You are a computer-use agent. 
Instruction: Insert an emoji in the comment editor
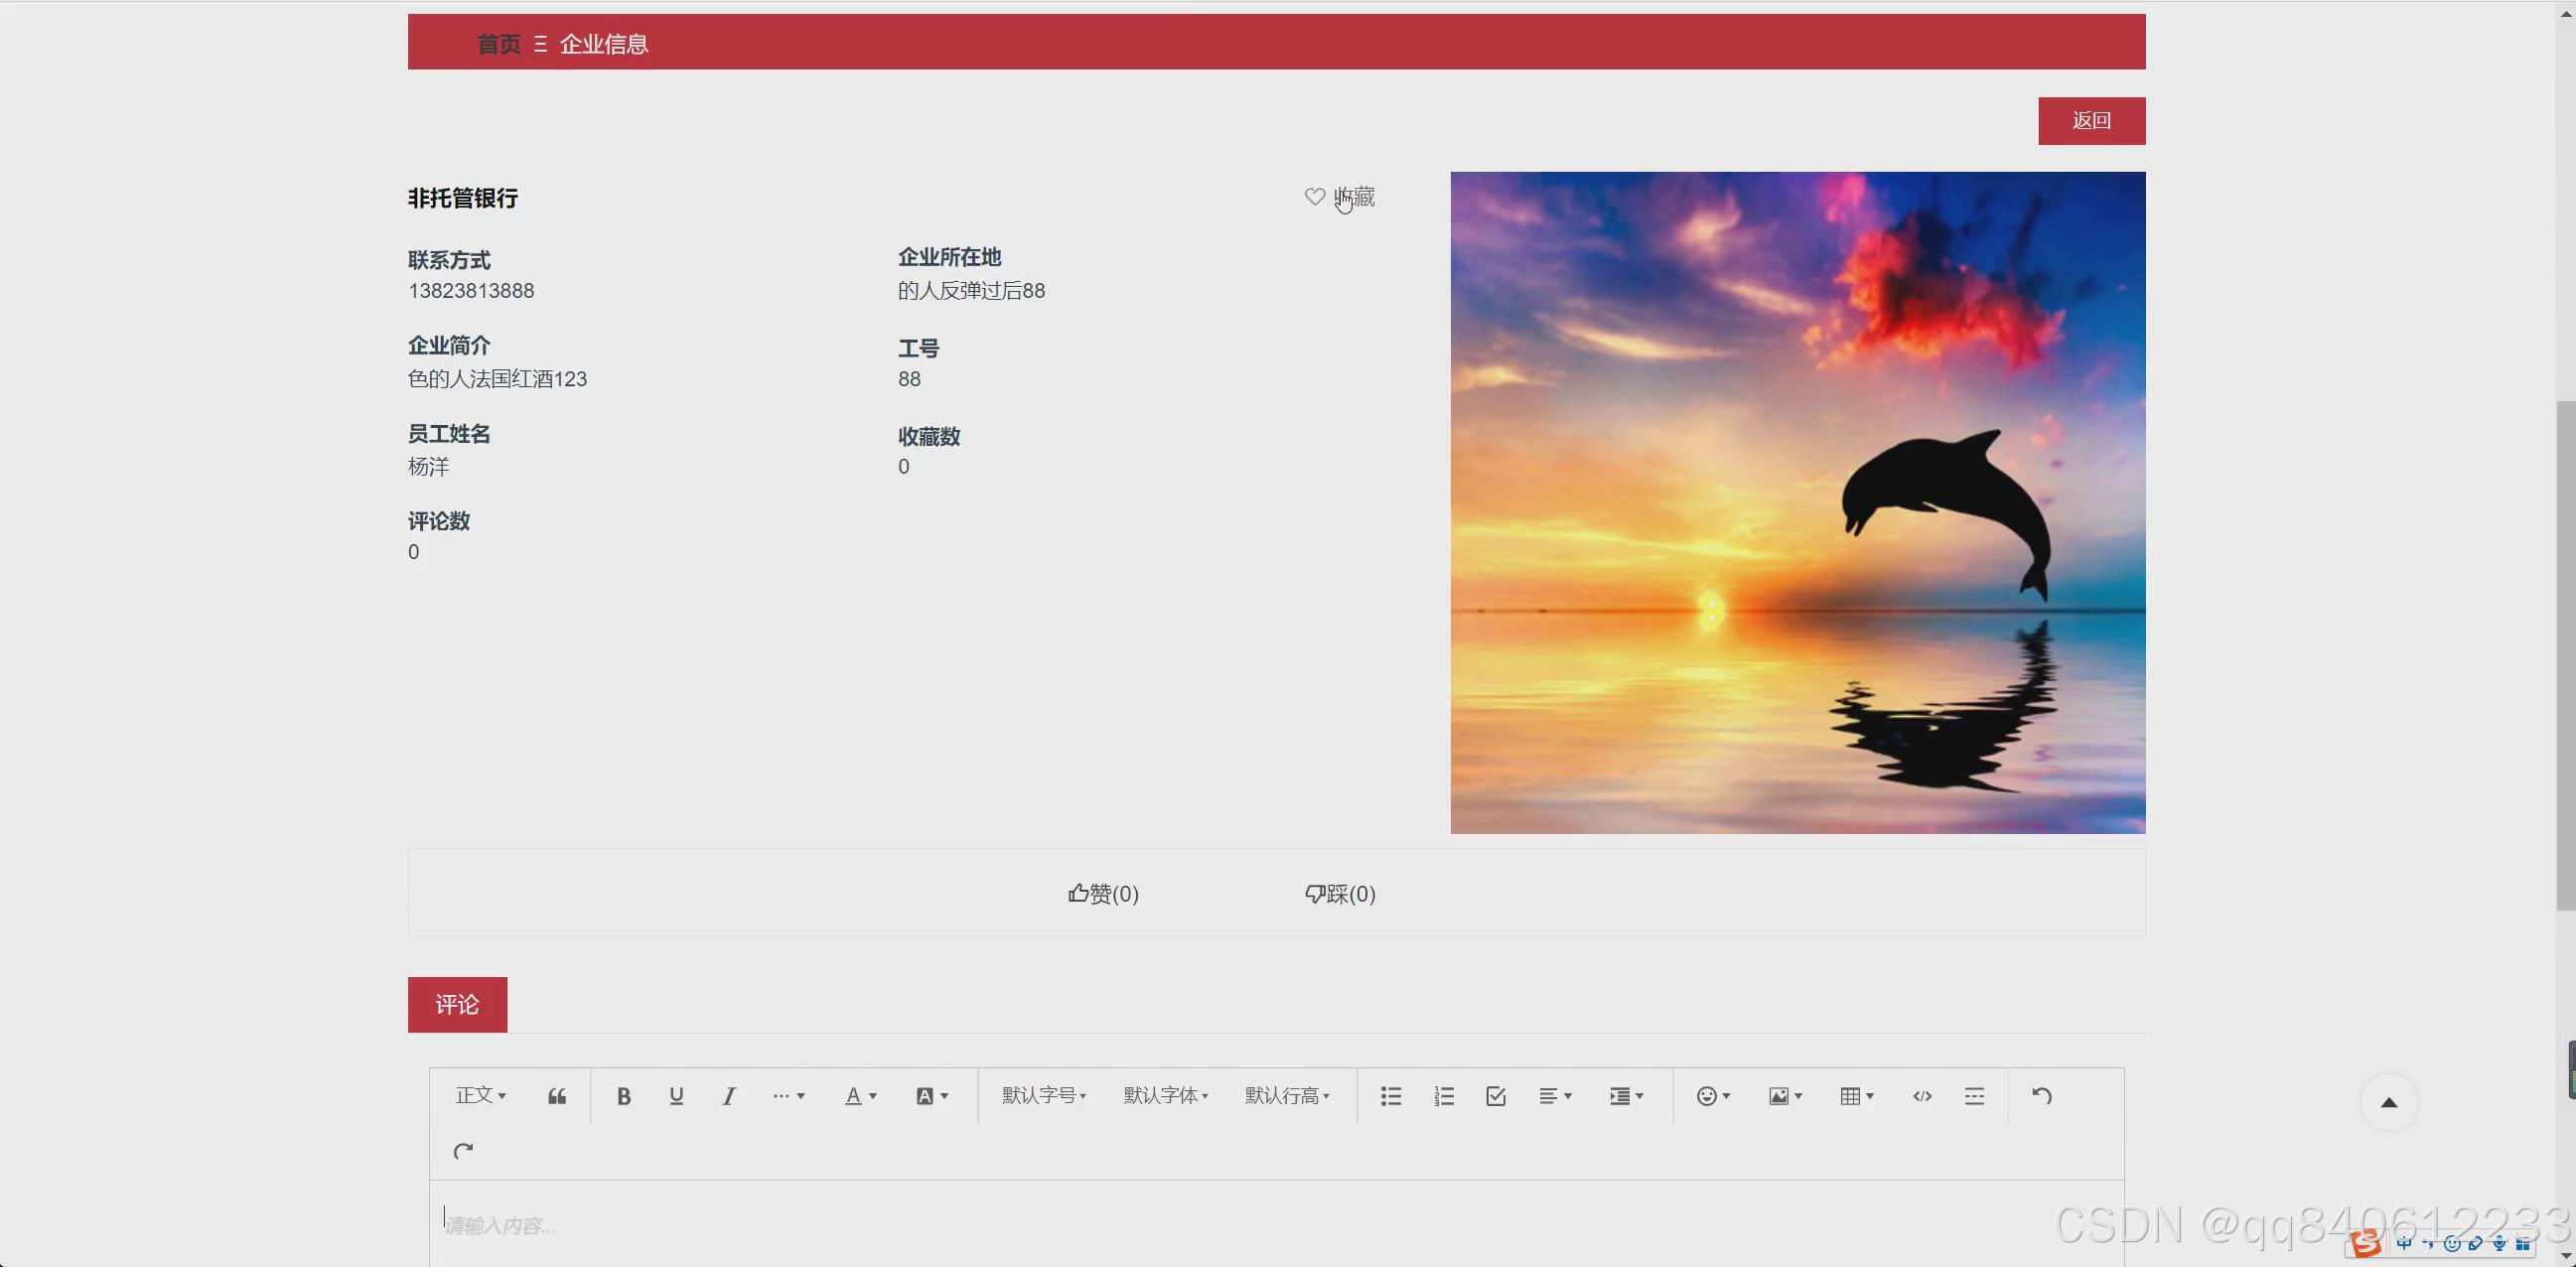coord(1707,1095)
